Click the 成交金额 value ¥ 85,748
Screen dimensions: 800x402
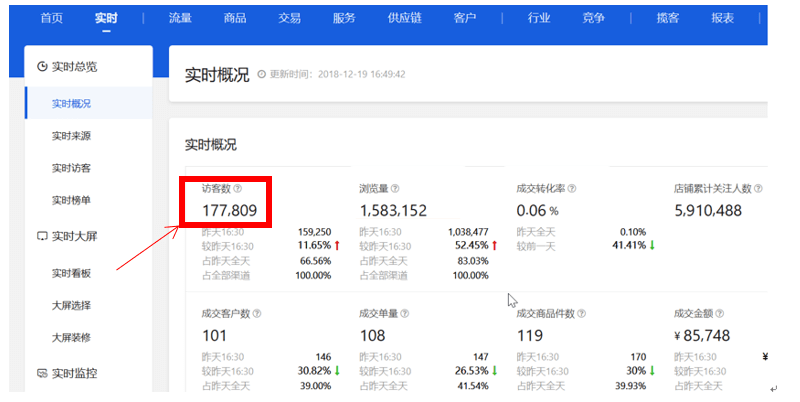click(702, 336)
